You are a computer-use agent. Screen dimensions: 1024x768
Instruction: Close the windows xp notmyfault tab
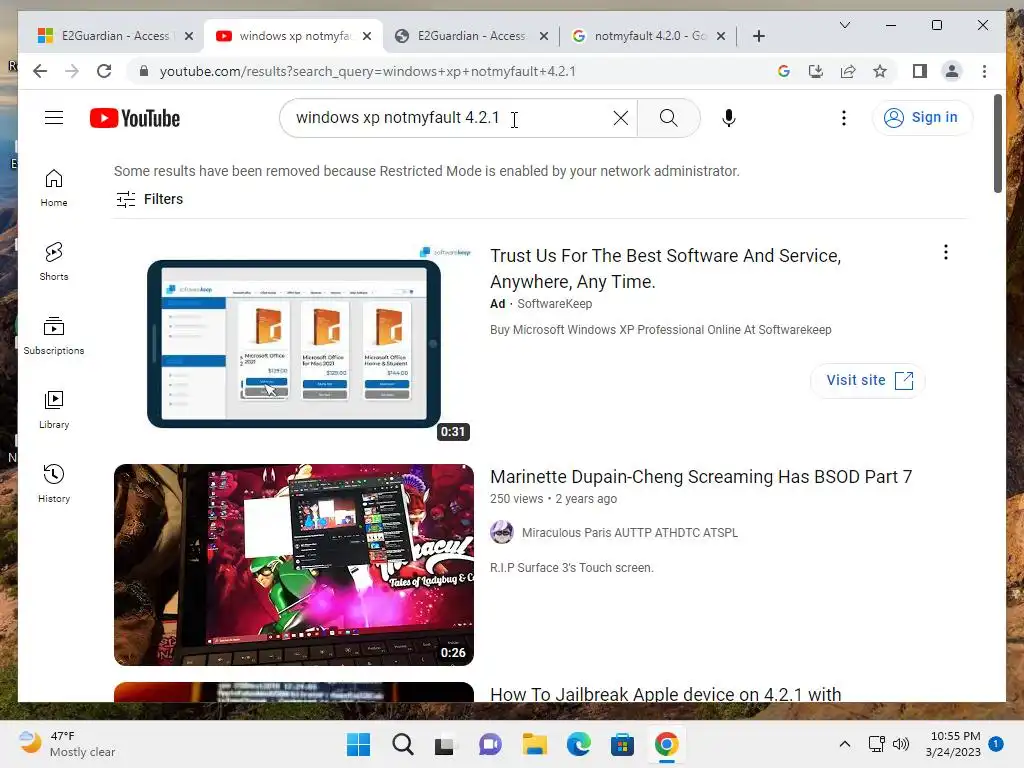[x=367, y=36]
